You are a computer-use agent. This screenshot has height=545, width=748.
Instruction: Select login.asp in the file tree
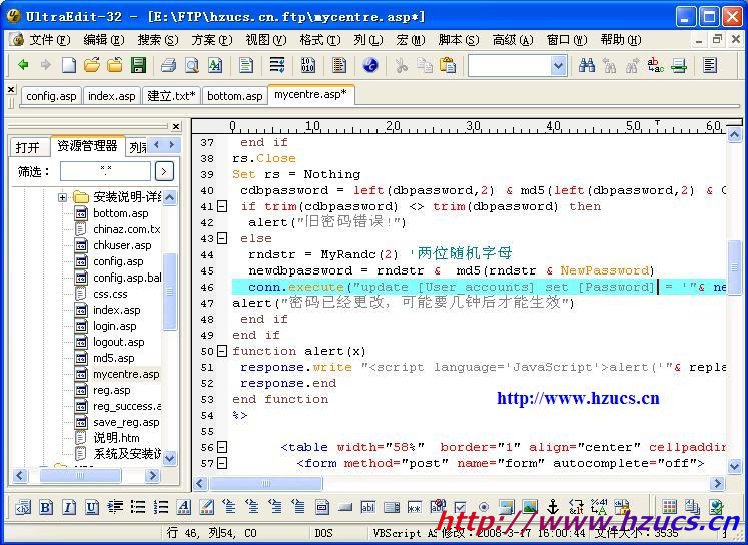114,326
